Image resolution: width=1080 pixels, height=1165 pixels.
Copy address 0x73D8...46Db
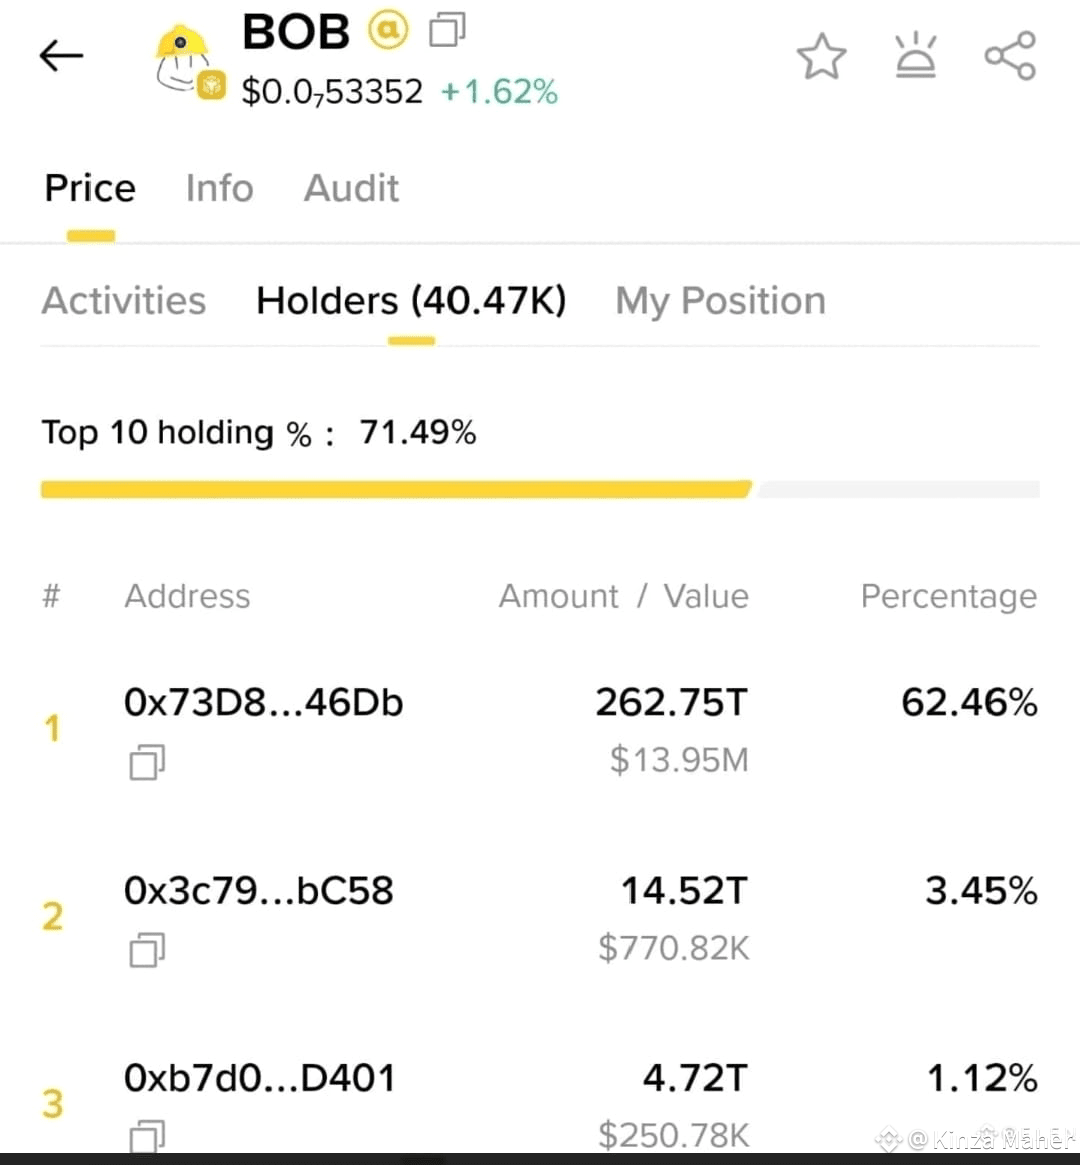click(147, 762)
